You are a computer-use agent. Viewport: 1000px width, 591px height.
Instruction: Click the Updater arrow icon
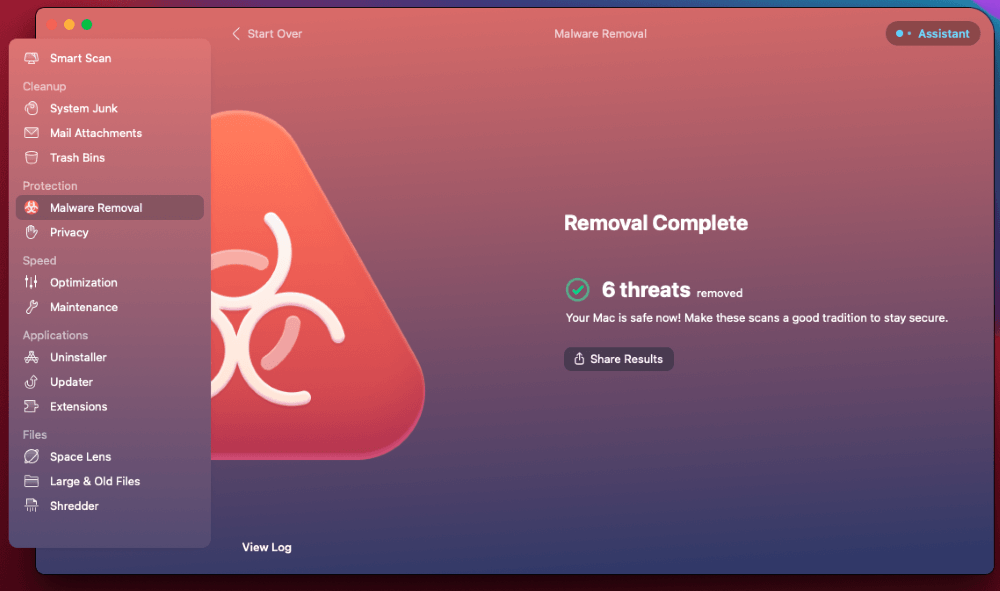pos(31,382)
